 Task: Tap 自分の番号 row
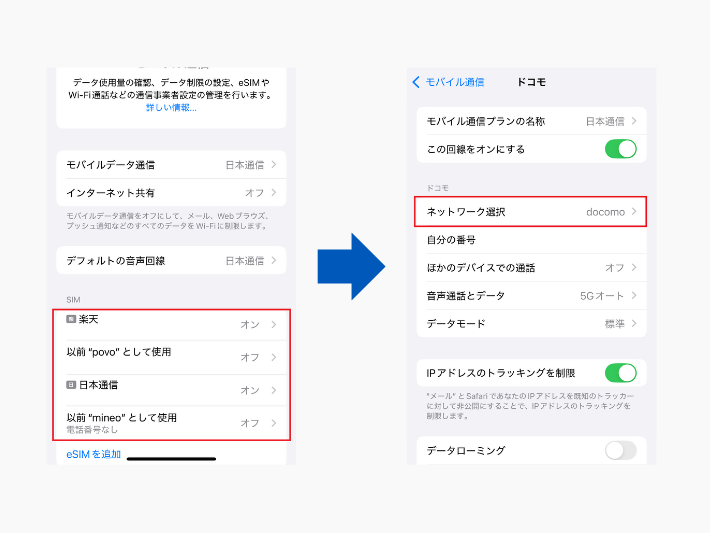point(531,240)
